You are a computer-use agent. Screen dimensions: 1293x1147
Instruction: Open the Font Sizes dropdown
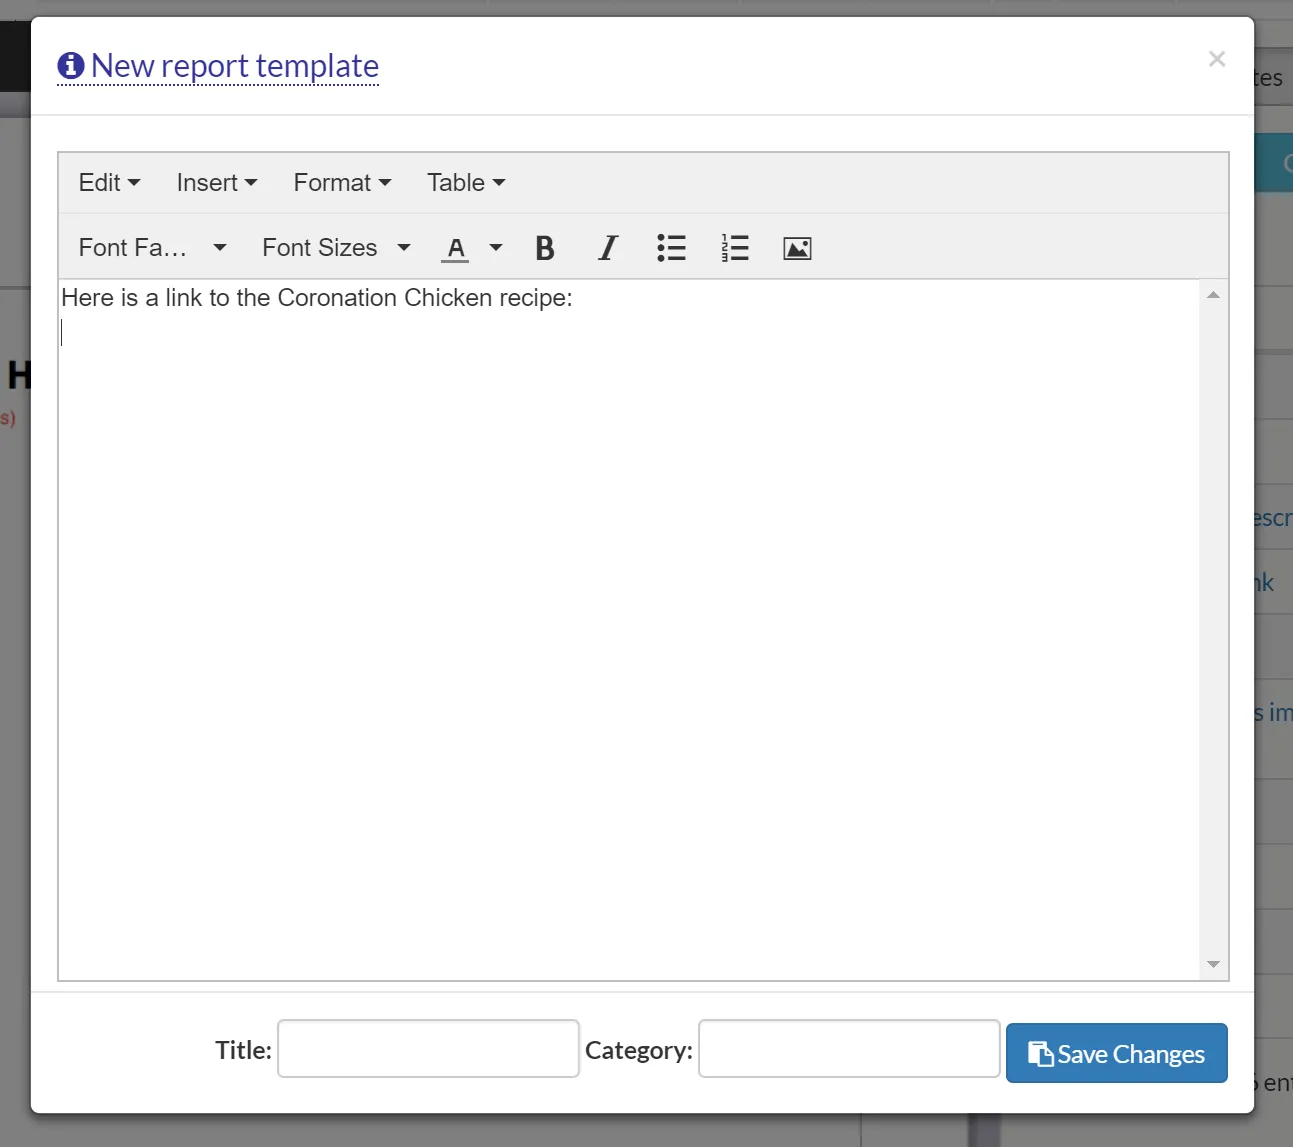(336, 248)
